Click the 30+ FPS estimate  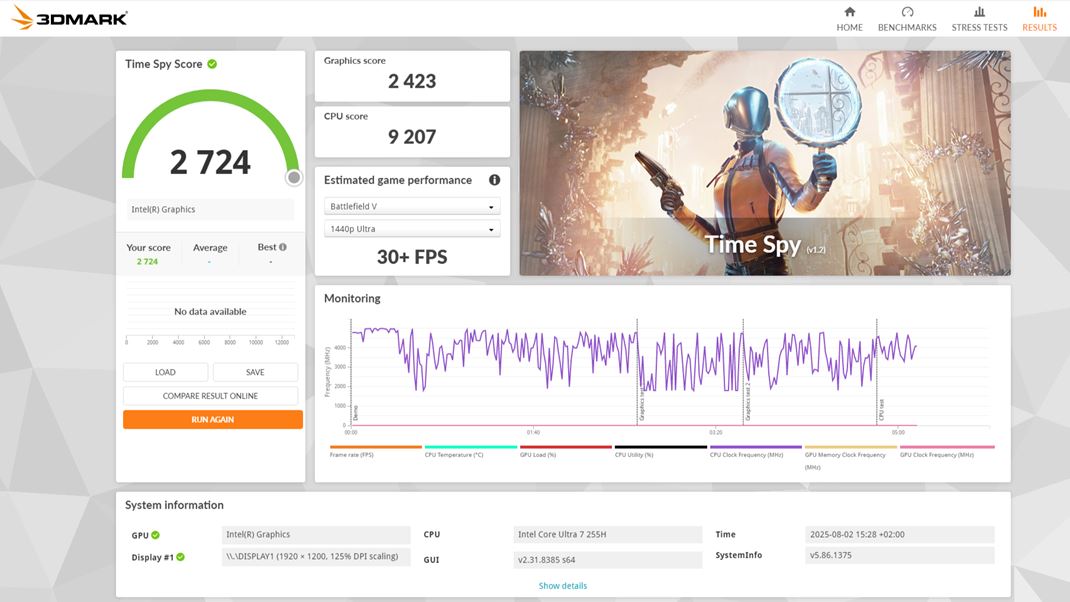point(411,257)
